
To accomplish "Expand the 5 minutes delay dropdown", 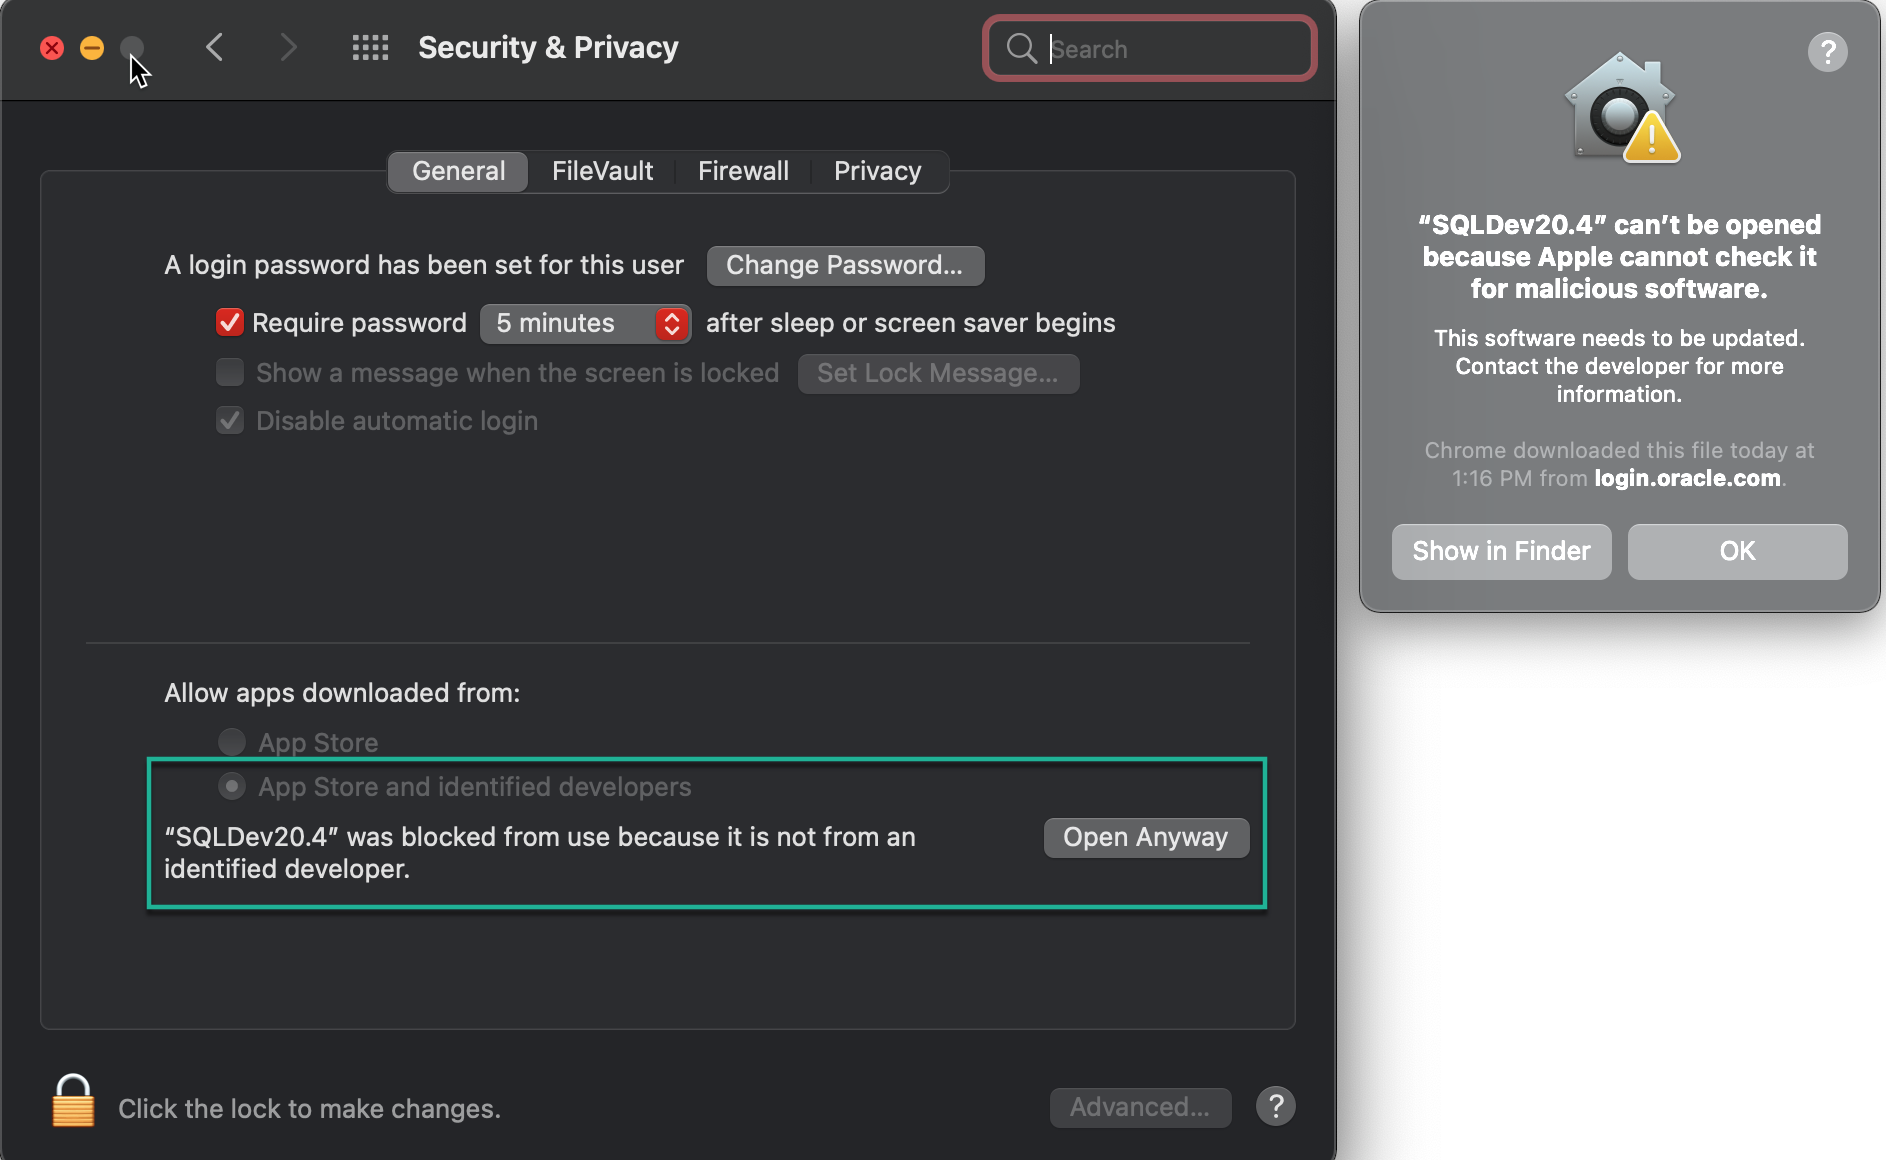I will (585, 323).
